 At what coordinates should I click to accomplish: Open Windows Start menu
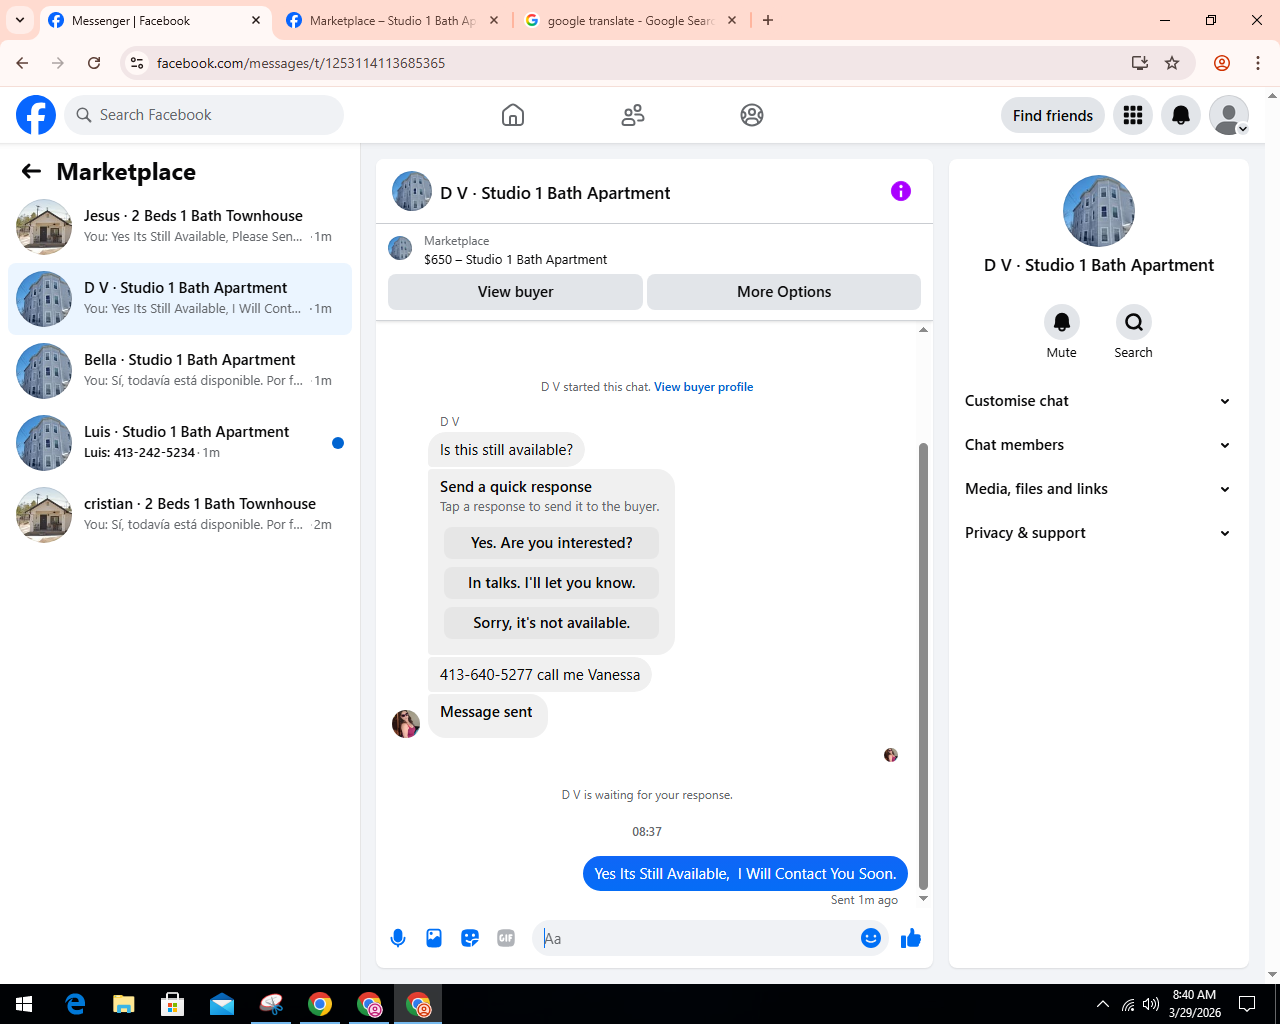[x=24, y=1004]
